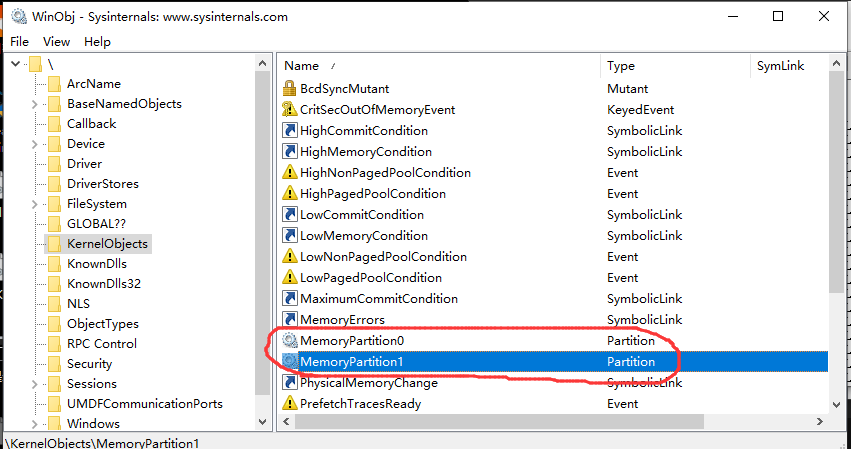
Task: Select the ObjectTypes tree folder
Action: 102,324
